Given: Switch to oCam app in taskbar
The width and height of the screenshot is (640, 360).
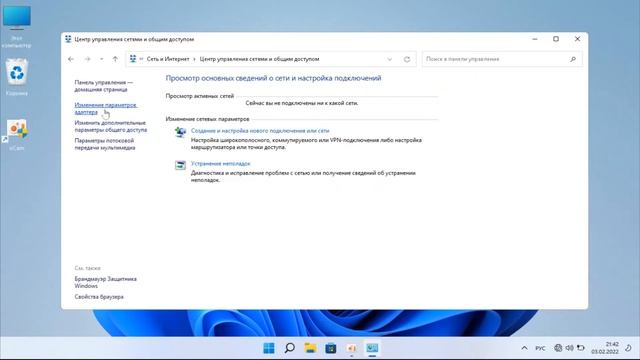Looking at the screenshot, I should tap(351, 348).
